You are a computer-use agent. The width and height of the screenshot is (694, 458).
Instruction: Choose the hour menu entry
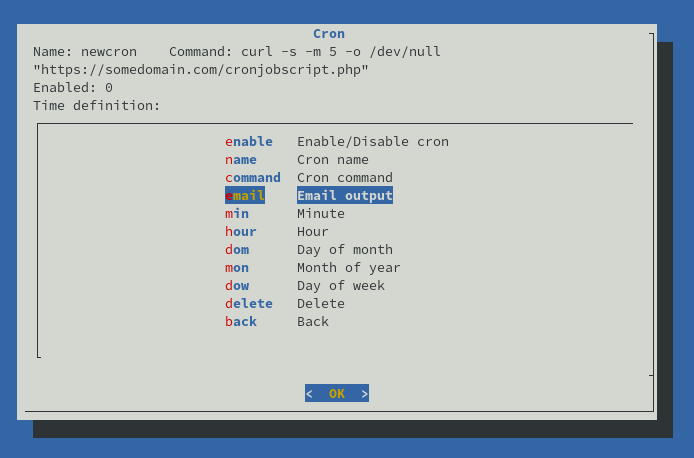[241, 232]
